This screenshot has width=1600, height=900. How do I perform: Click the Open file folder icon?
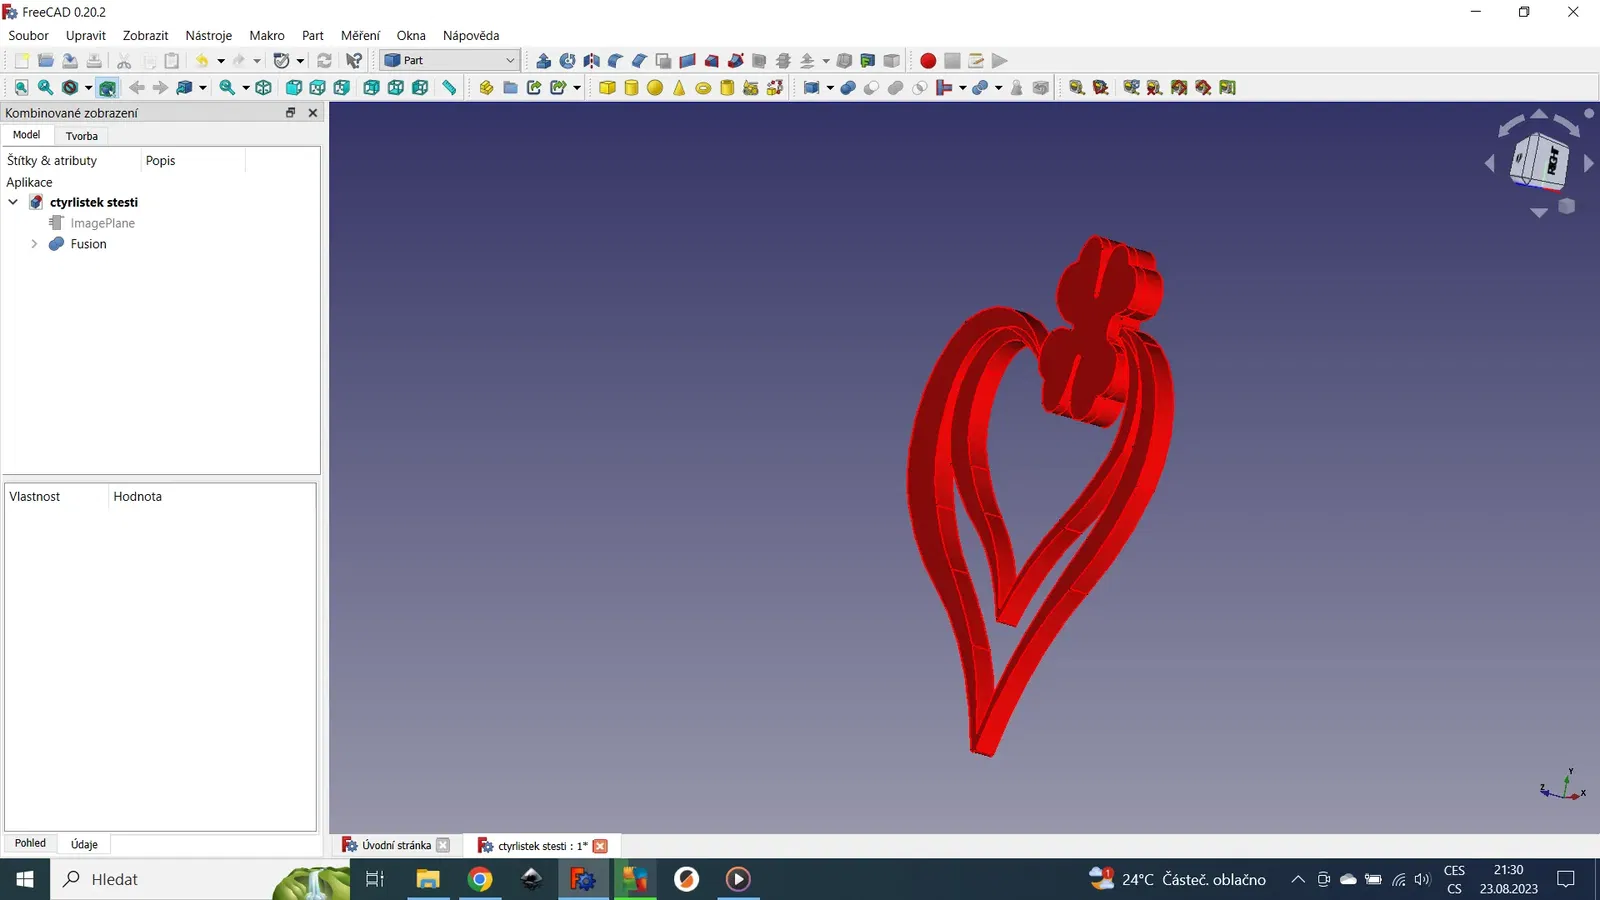tap(45, 61)
